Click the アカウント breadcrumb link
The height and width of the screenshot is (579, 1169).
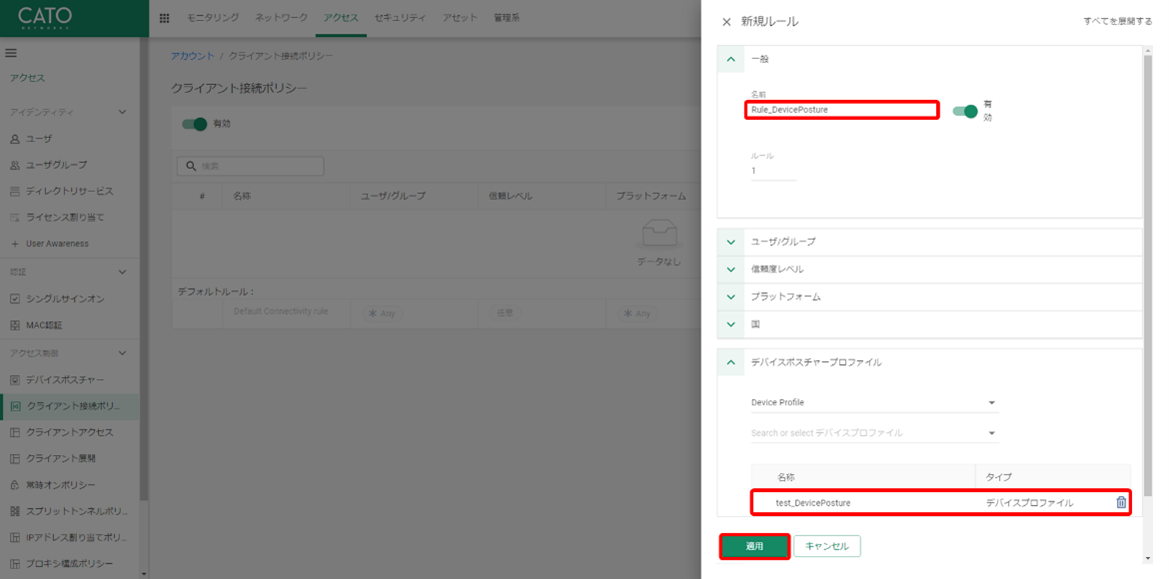click(192, 56)
